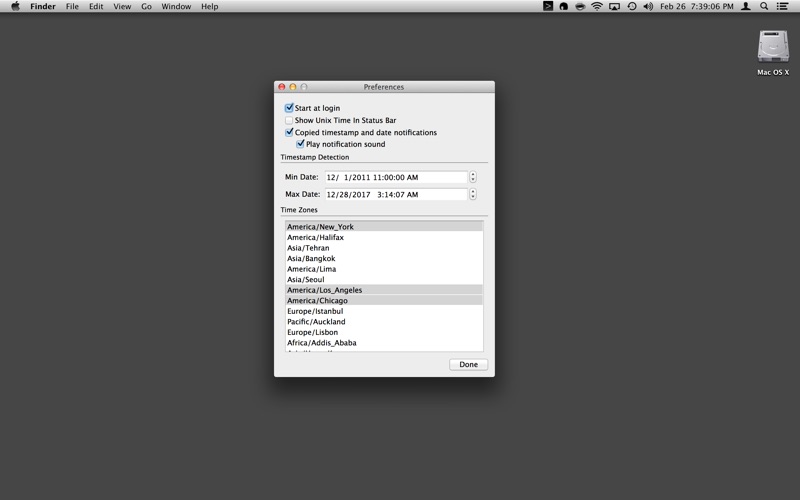Image resolution: width=800 pixels, height=500 pixels.
Task: Click the black dome status icon
Action: pyautogui.click(x=563, y=6)
